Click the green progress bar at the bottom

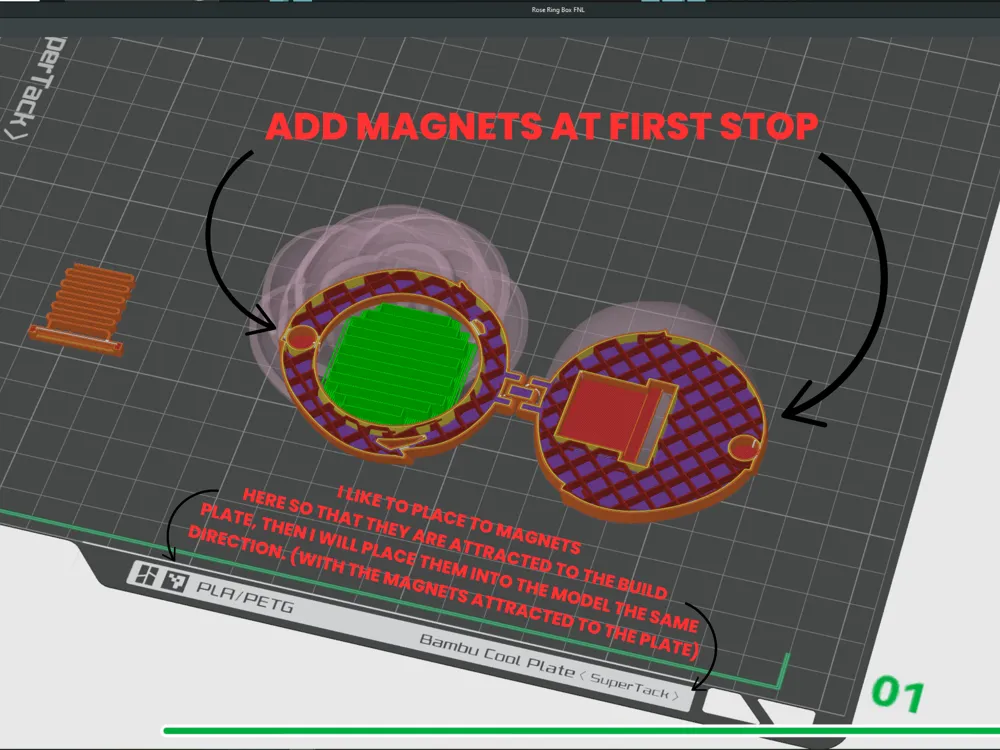(500, 730)
